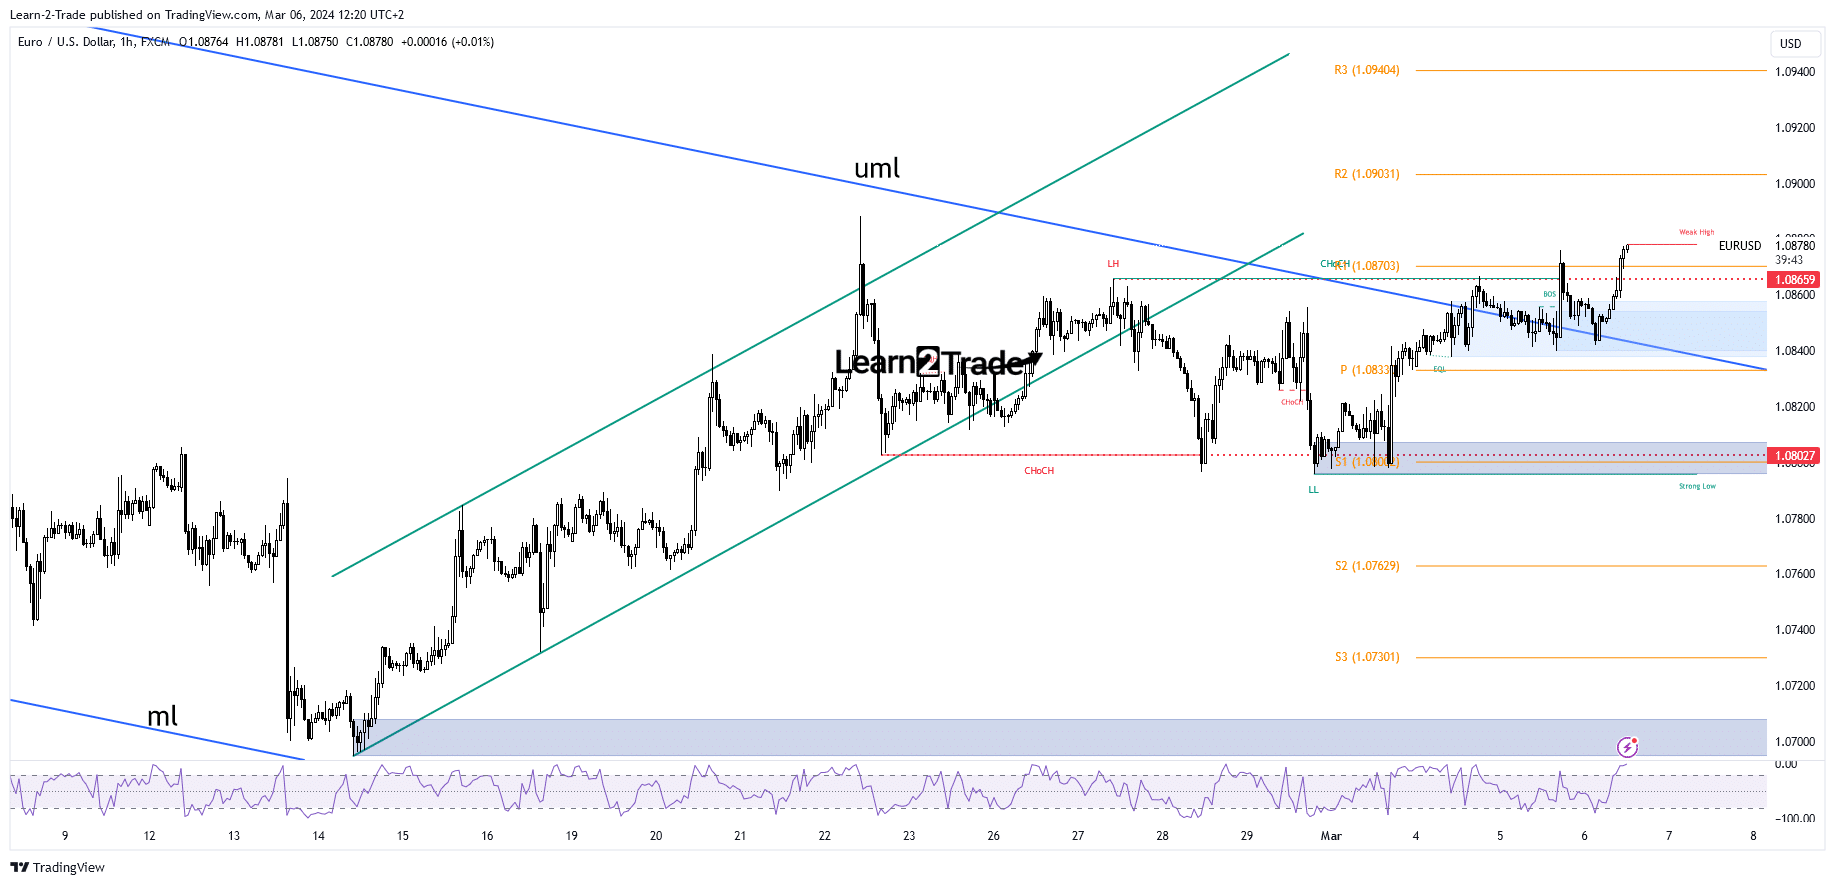Select the R3 (1.09404) pivot label

(1367, 70)
